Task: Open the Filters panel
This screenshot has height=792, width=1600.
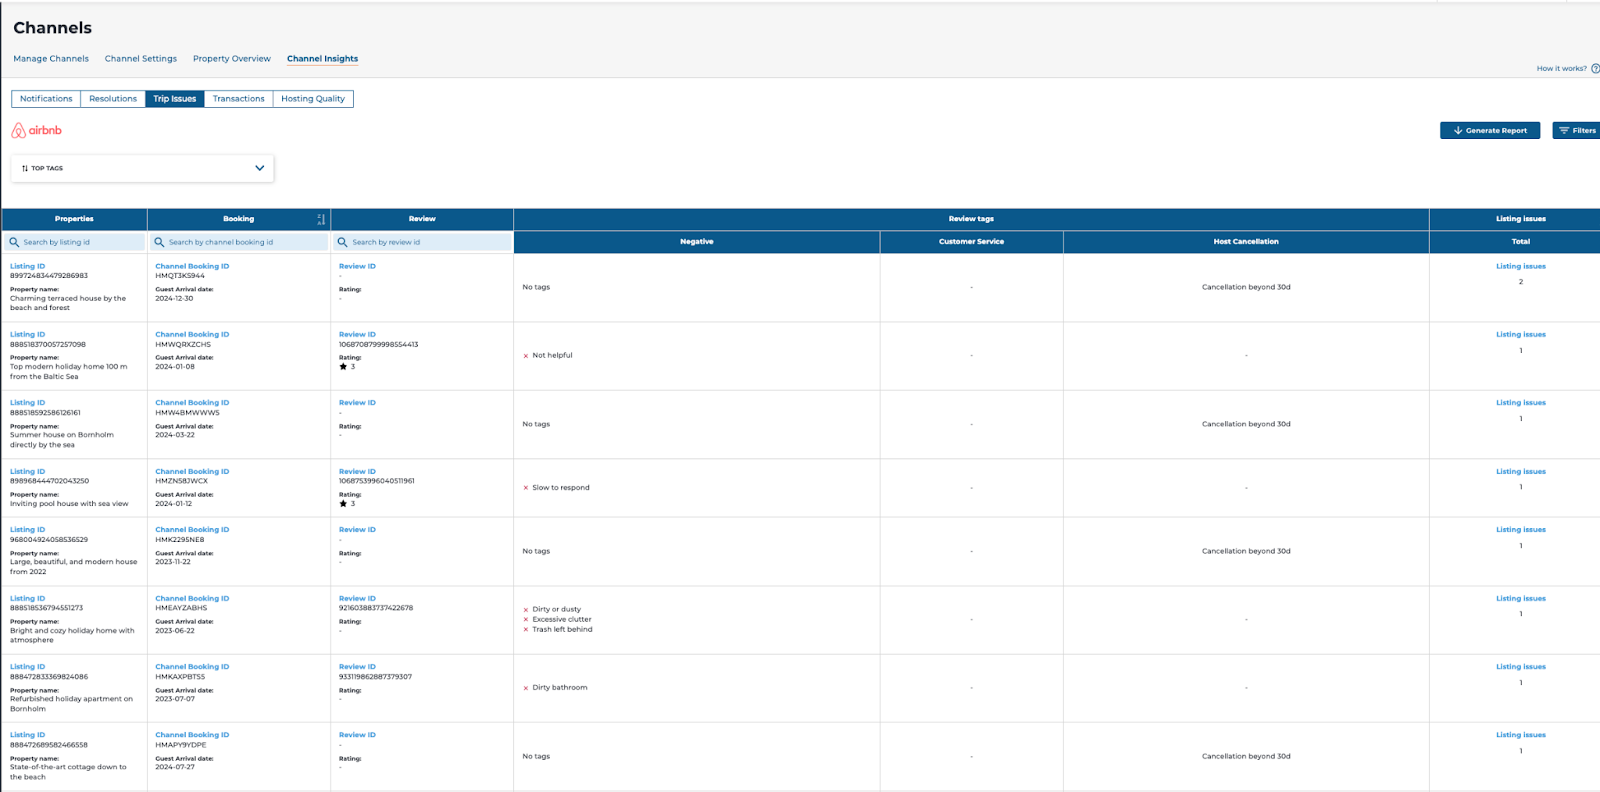Action: point(1577,131)
